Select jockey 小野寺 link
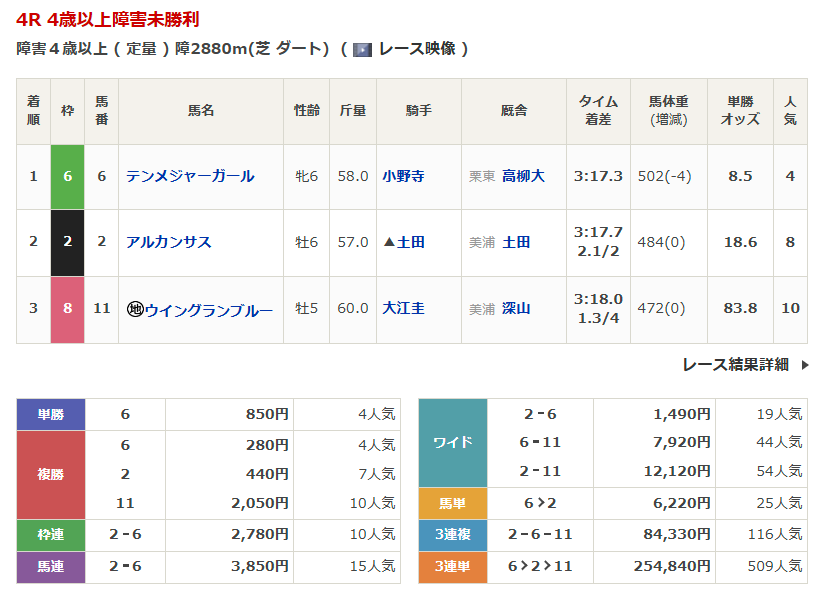 click(403, 176)
